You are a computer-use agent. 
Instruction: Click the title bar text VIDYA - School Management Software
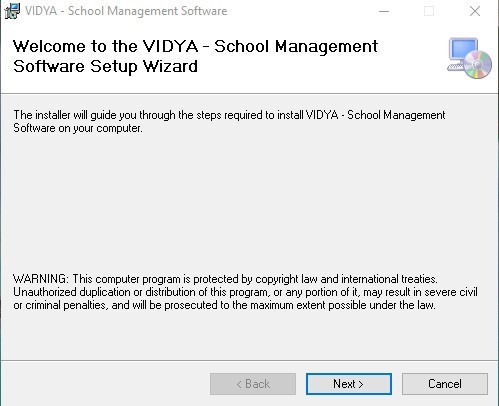pos(126,11)
